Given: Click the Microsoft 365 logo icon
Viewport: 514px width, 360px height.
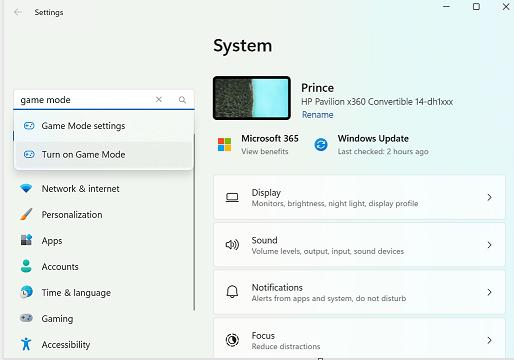Looking at the screenshot, I should (224, 145).
